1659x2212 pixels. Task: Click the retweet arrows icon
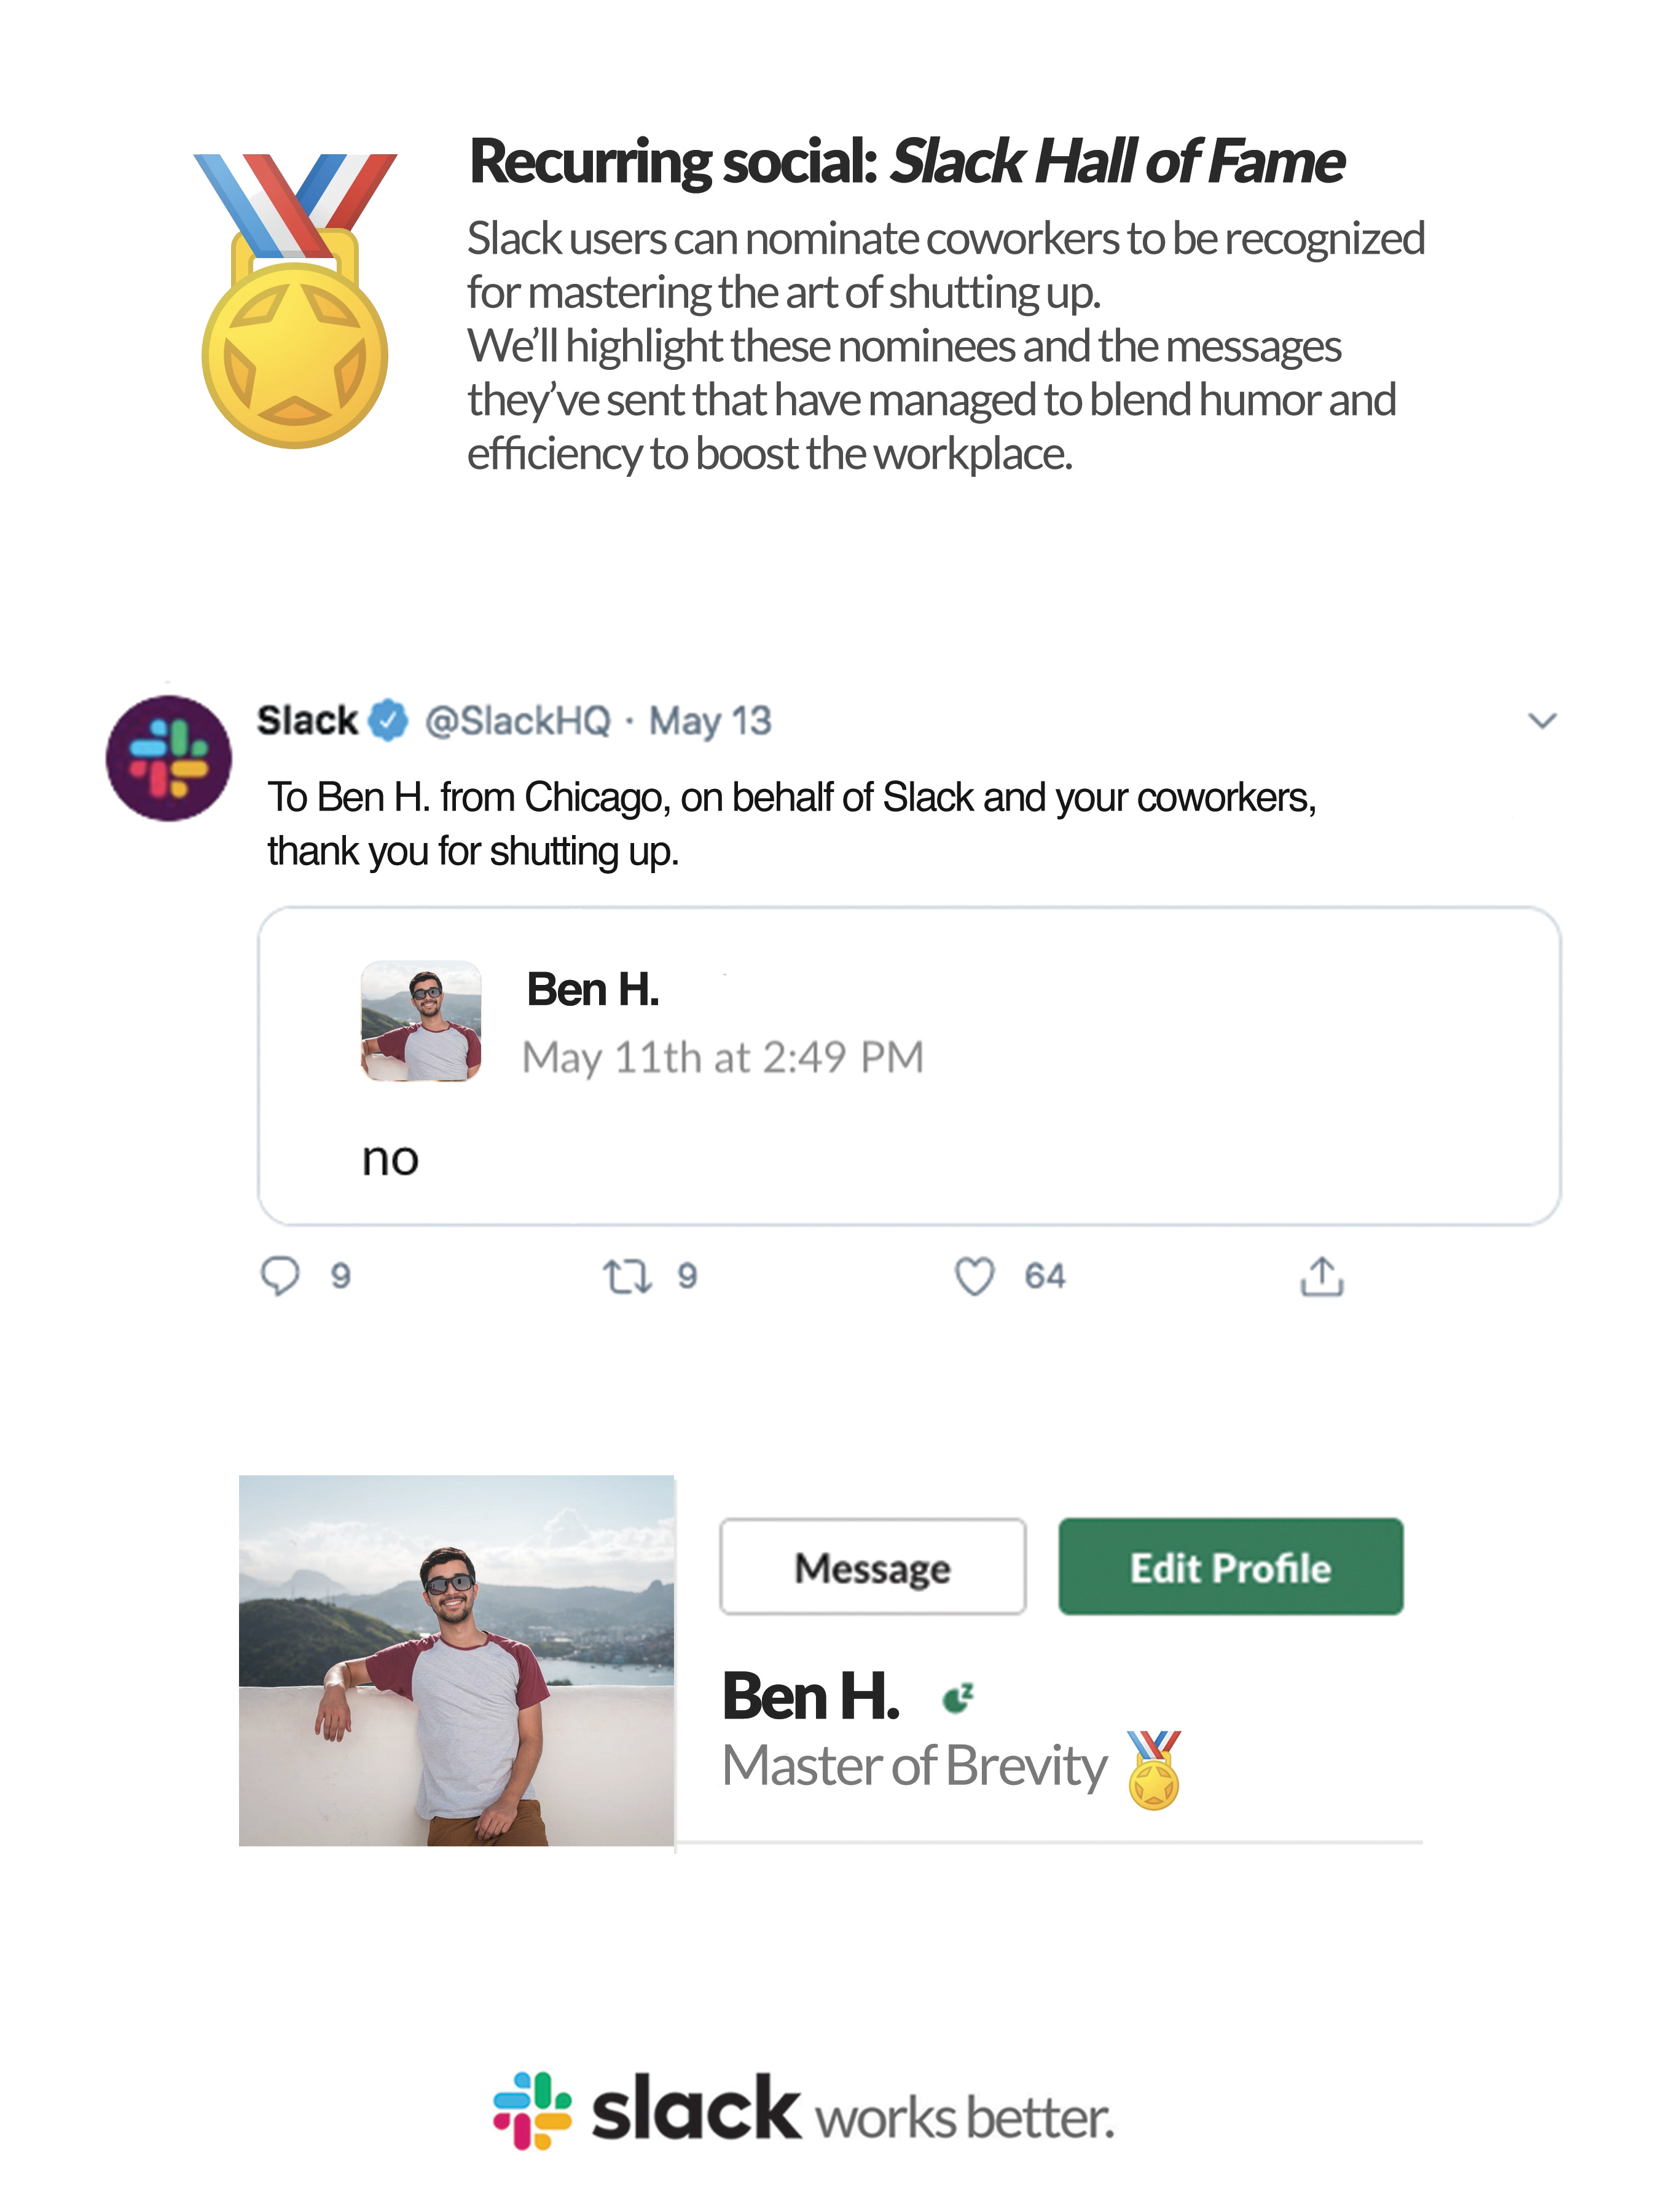(627, 1276)
